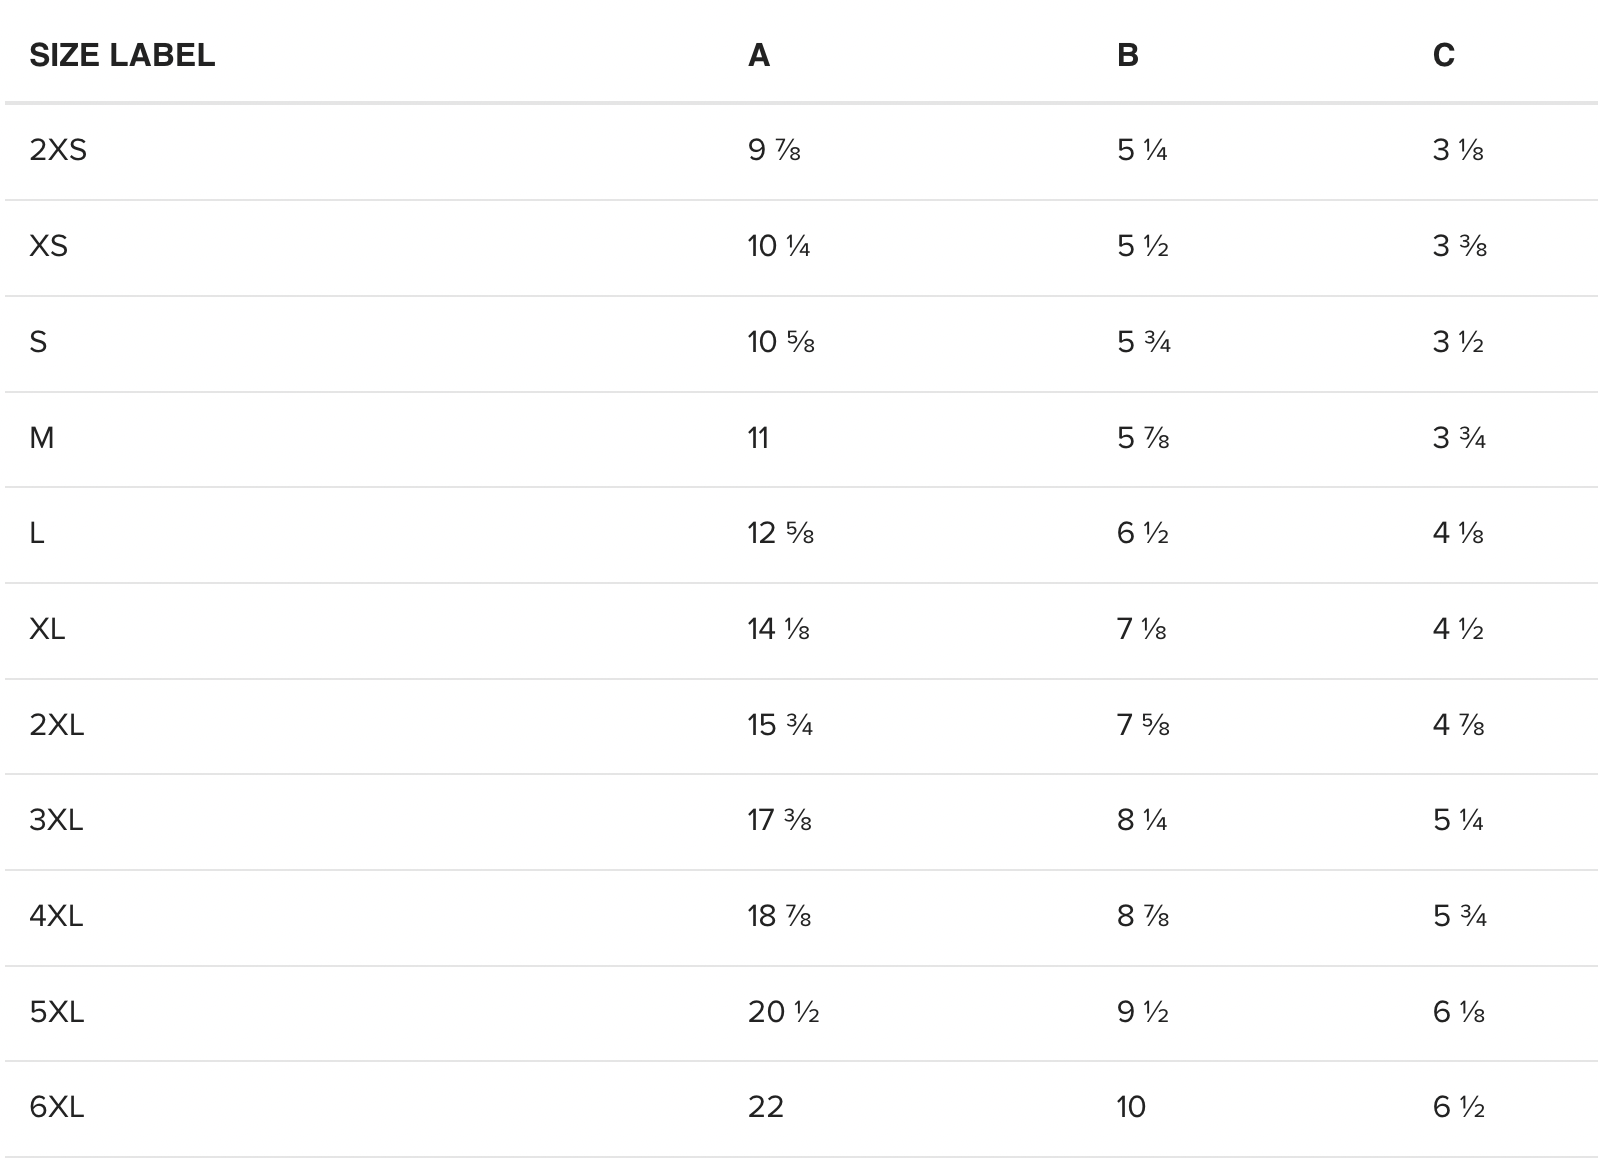
Task: Click the value 10 in column B
Action: point(1131,1107)
